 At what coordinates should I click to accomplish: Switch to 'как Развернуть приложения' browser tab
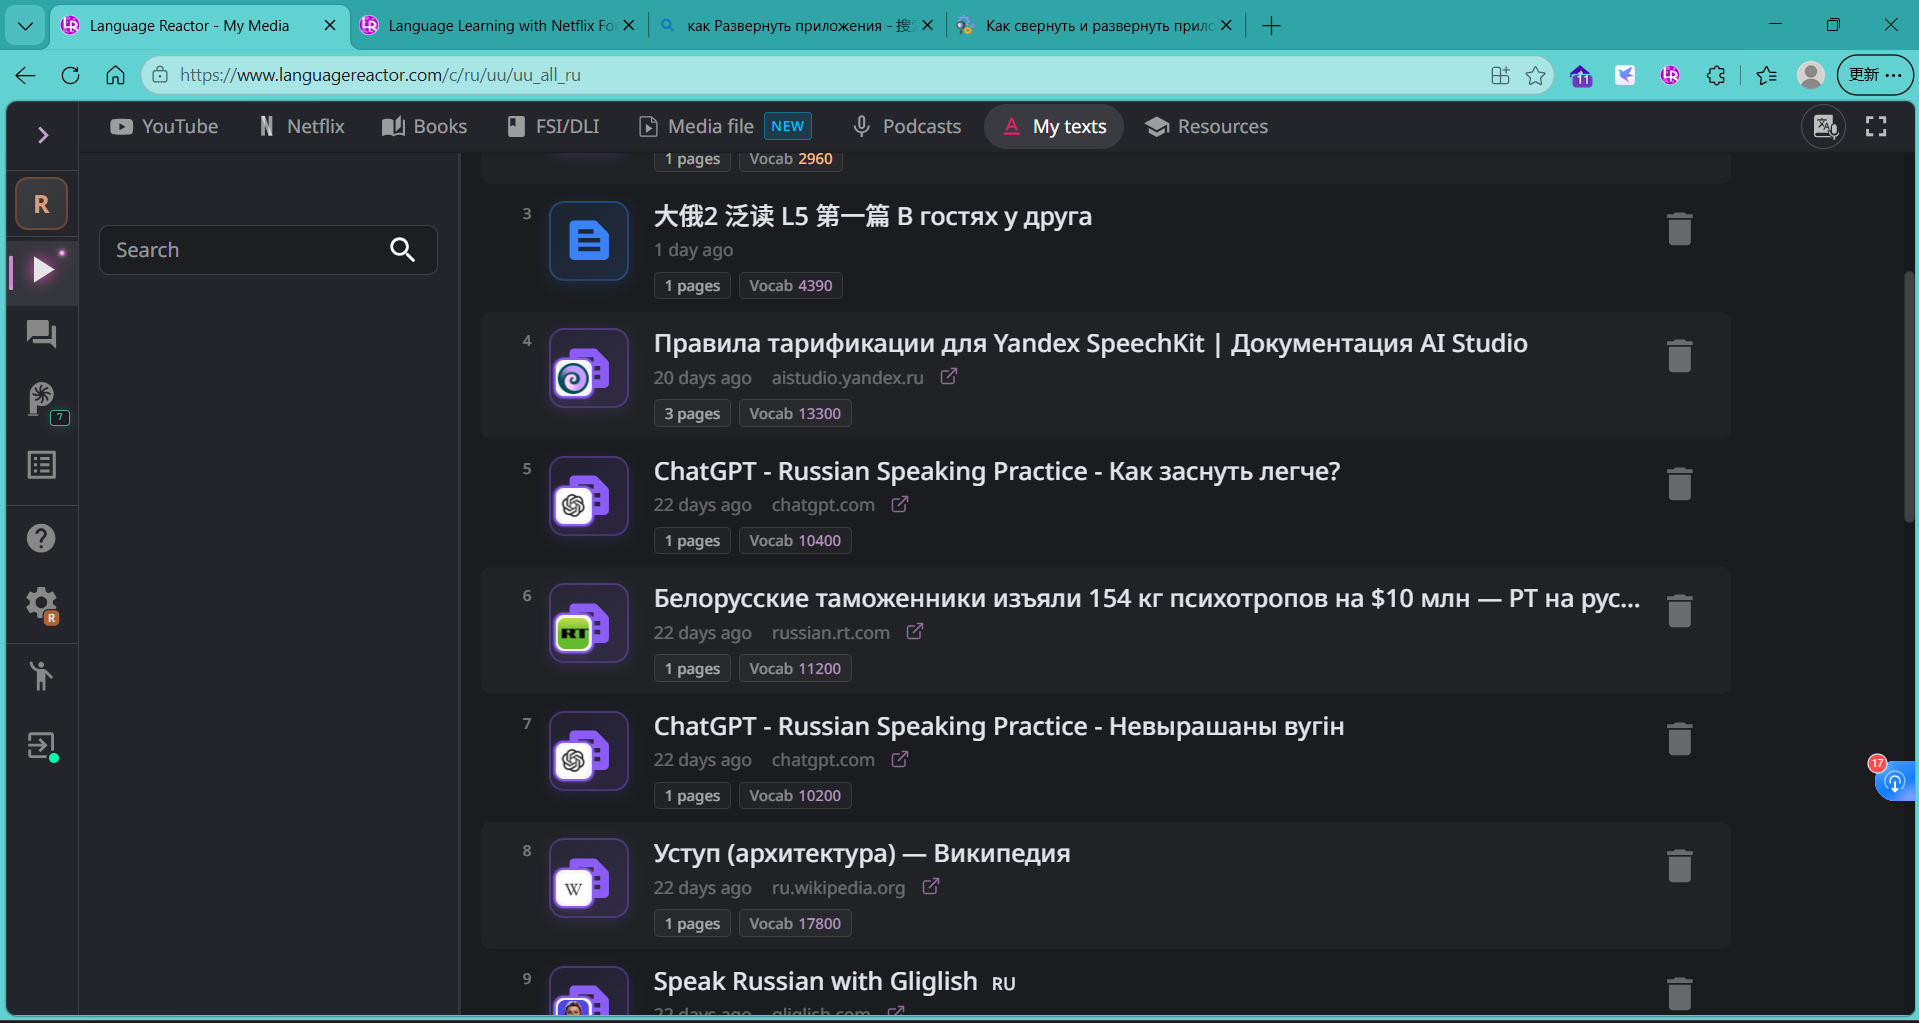(x=796, y=26)
